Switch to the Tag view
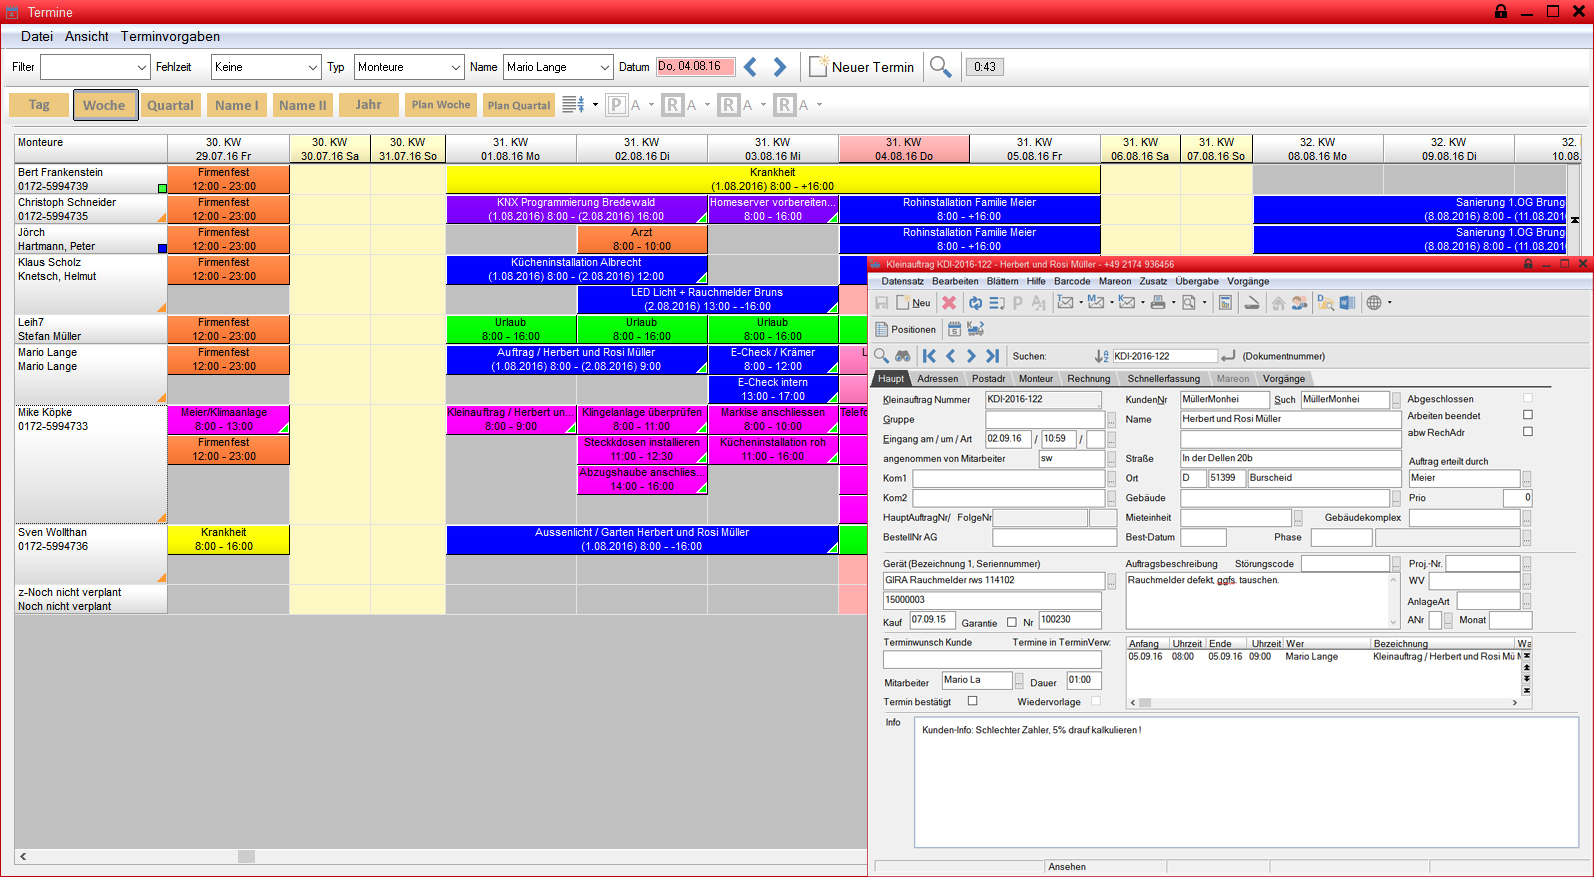Viewport: 1594px width, 877px height. [x=39, y=105]
